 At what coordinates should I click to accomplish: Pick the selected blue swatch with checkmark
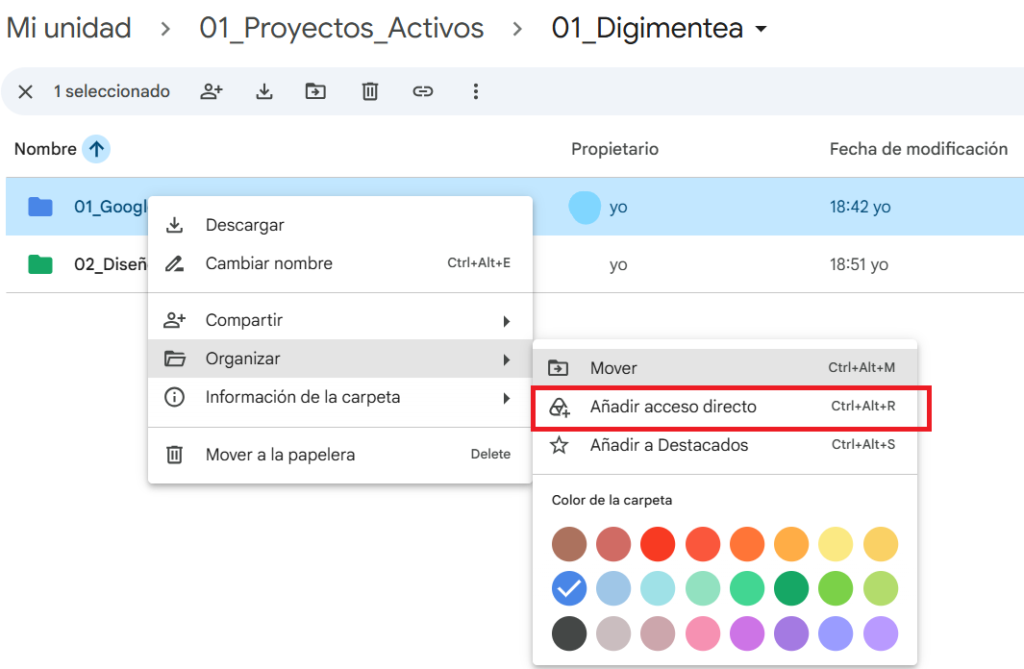[x=569, y=589]
